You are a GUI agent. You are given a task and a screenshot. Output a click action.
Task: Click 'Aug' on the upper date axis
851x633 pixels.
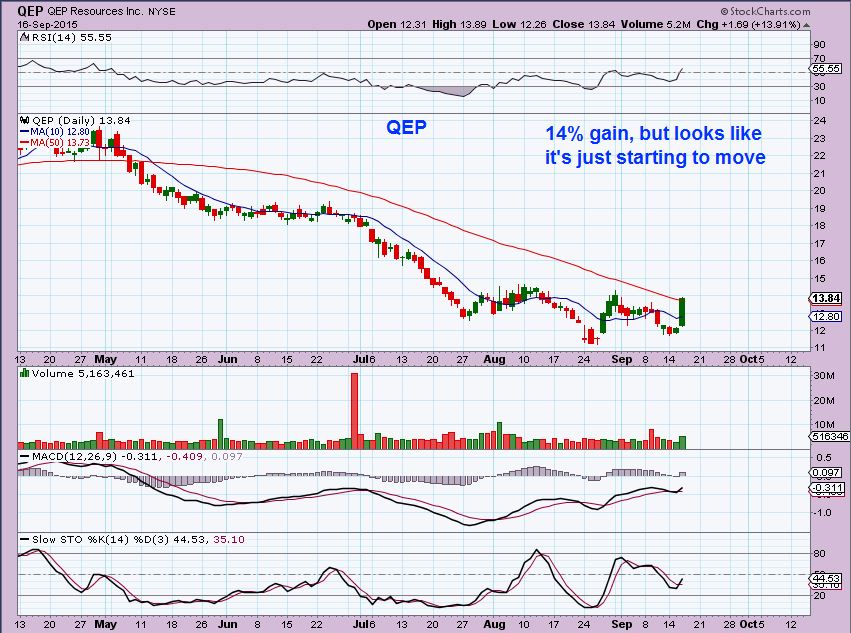[494, 359]
